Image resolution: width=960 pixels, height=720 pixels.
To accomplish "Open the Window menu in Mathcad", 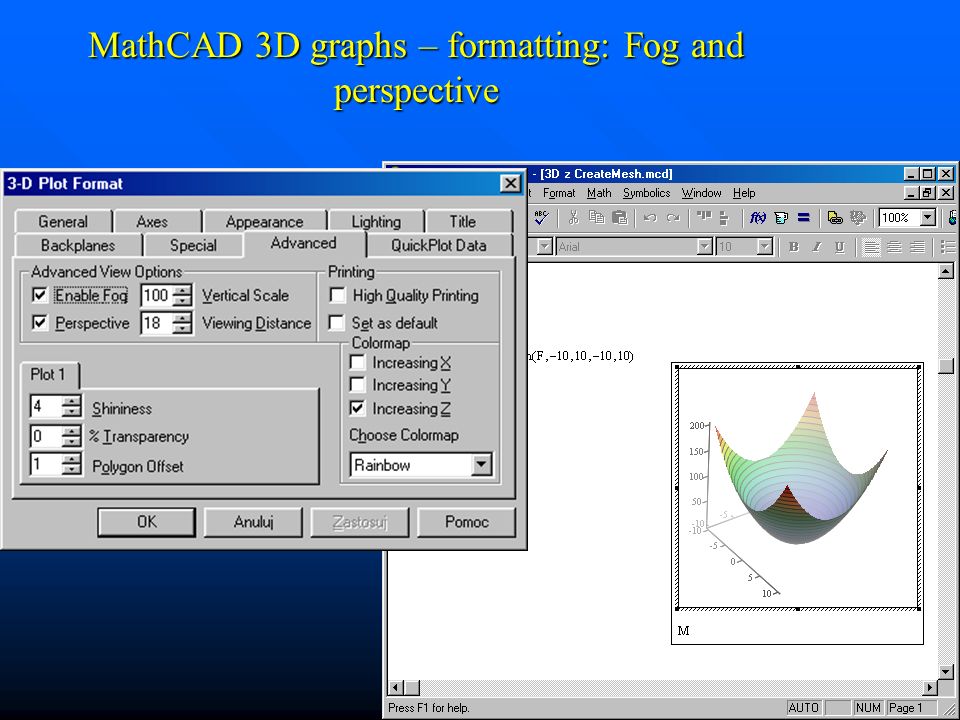I will click(x=701, y=193).
